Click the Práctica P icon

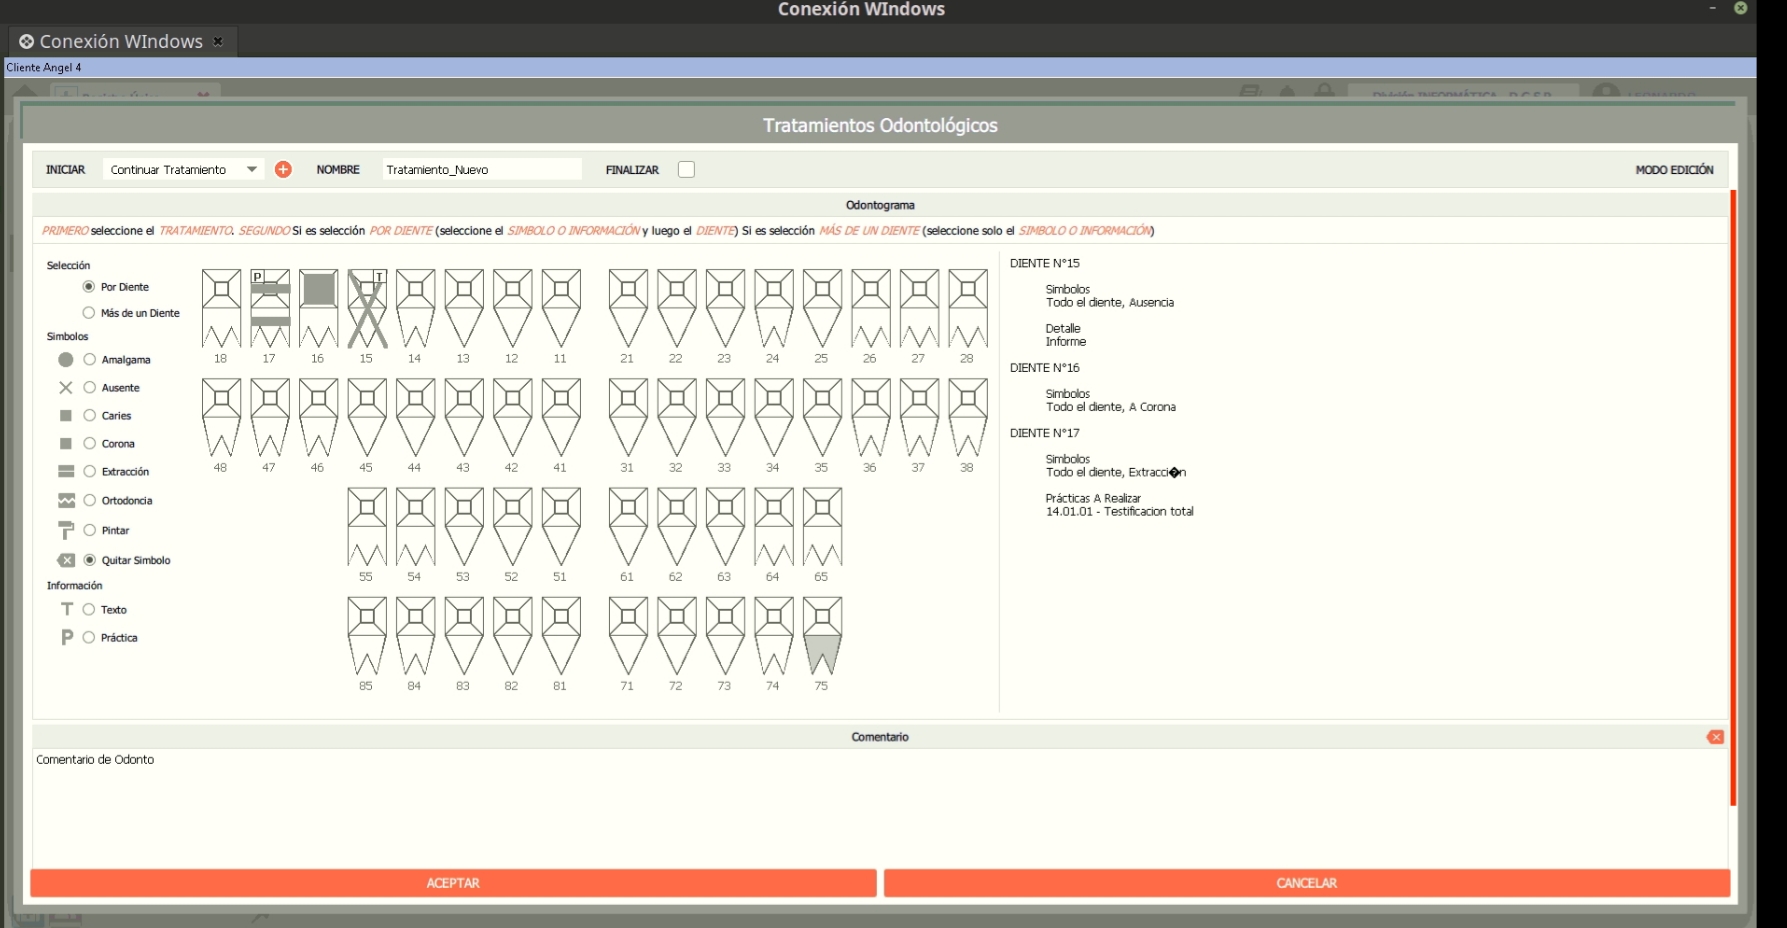[67, 637]
